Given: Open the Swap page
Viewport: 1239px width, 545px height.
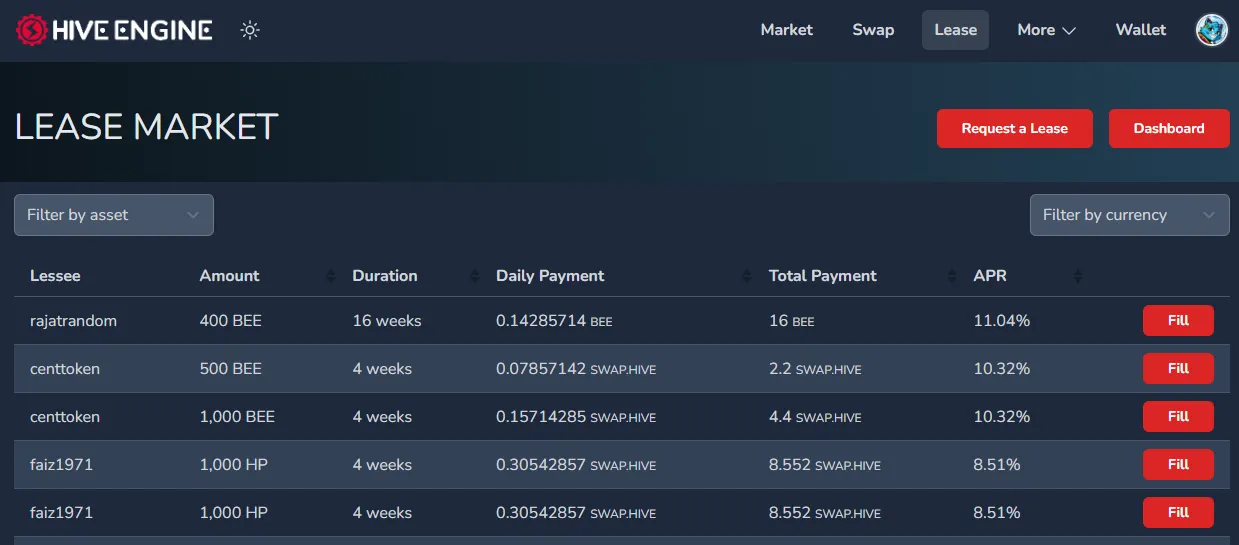Looking at the screenshot, I should 873,30.
